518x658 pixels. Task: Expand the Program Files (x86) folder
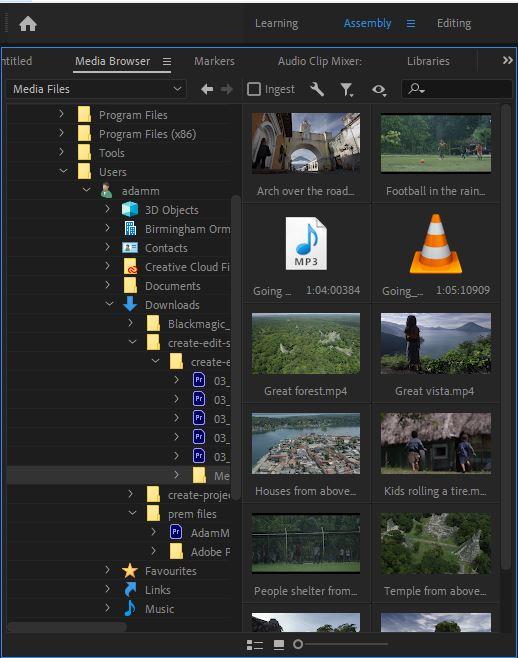click(61, 133)
